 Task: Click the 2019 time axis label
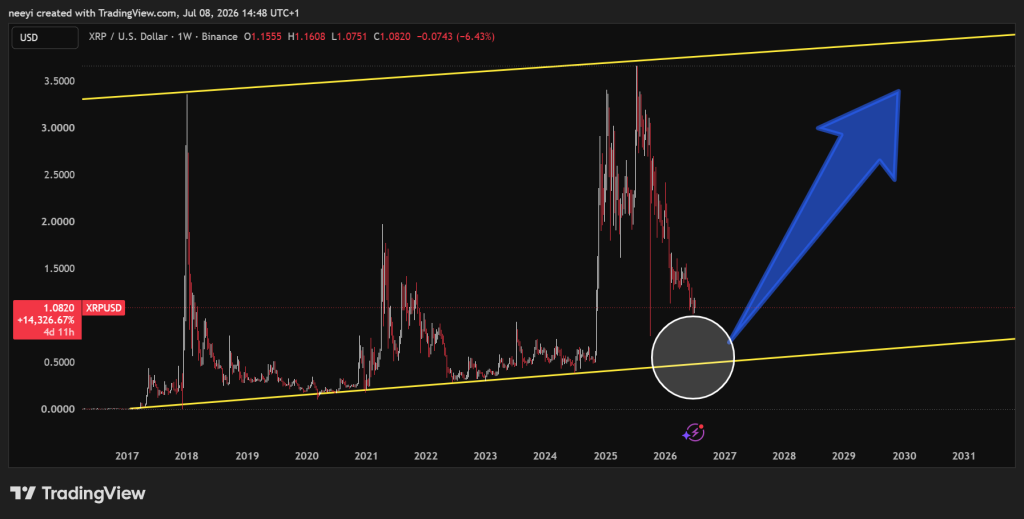pos(247,456)
